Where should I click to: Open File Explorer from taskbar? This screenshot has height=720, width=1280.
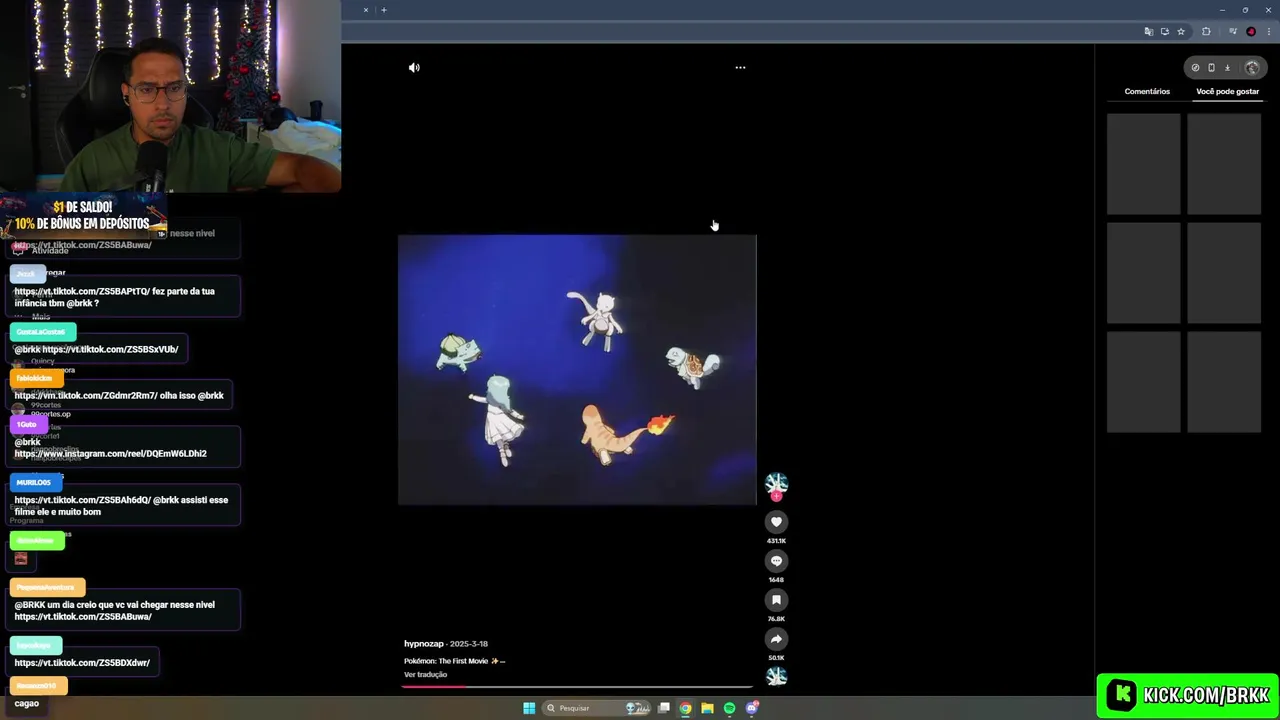pos(707,708)
